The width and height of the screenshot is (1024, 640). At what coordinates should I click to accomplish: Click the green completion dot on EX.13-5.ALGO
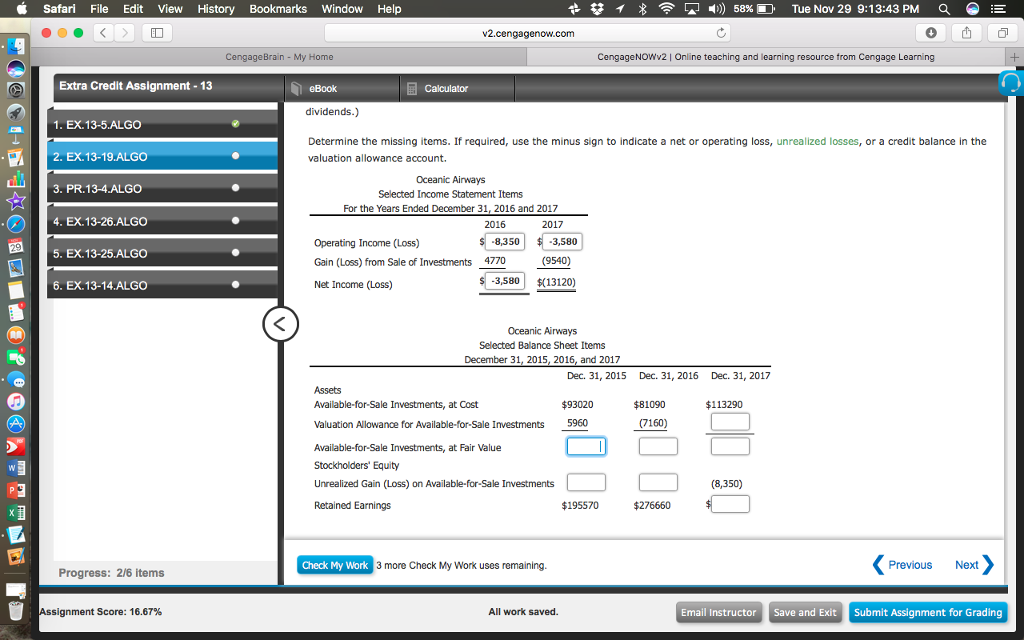234,125
